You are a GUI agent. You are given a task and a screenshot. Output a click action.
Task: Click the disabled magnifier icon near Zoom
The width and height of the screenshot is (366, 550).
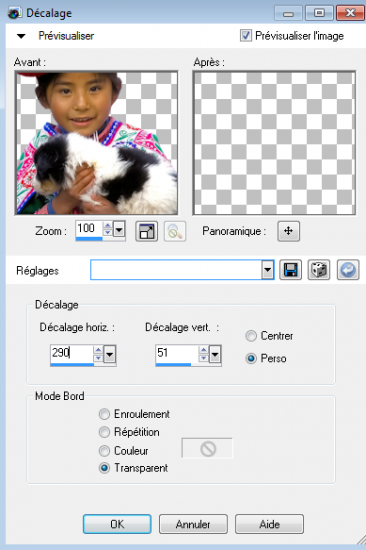(175, 231)
